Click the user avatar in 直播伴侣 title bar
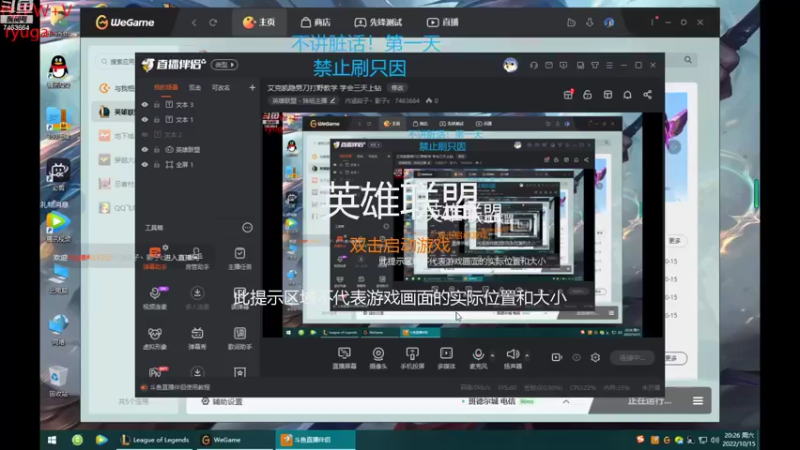 [x=510, y=65]
